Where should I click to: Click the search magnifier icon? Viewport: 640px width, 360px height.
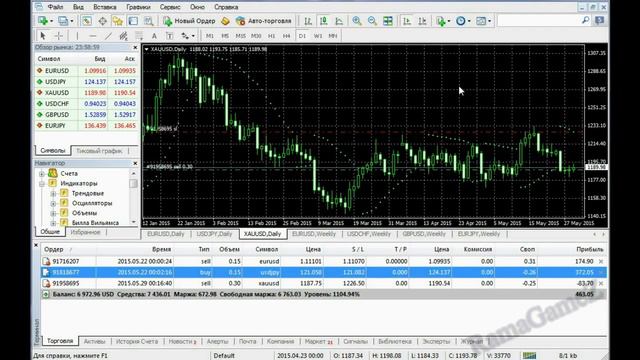pyautogui.click(x=585, y=20)
